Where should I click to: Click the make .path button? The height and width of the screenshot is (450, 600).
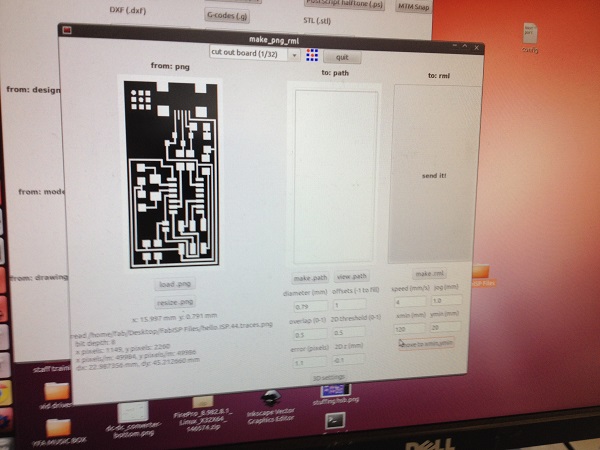[310, 278]
